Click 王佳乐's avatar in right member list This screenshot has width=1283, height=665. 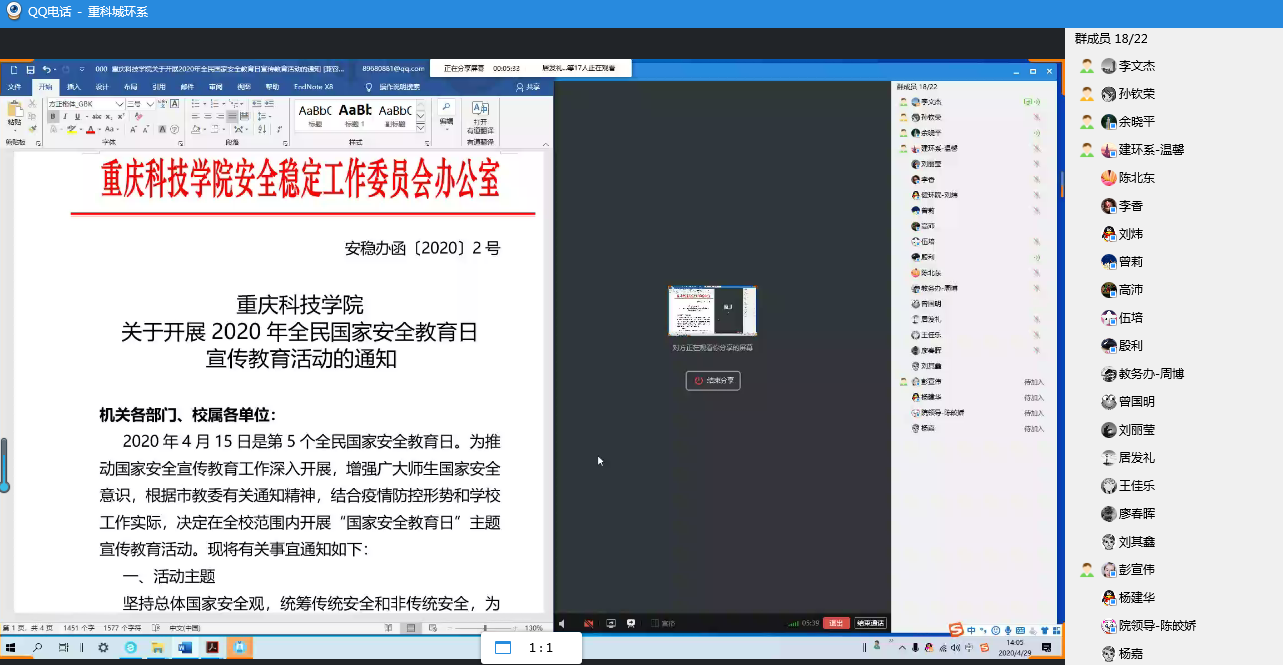[1108, 486]
